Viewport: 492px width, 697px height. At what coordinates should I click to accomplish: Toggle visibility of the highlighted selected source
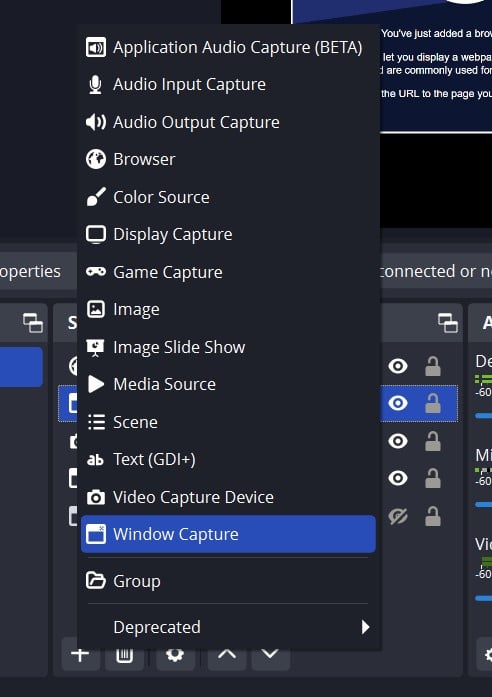coord(398,403)
